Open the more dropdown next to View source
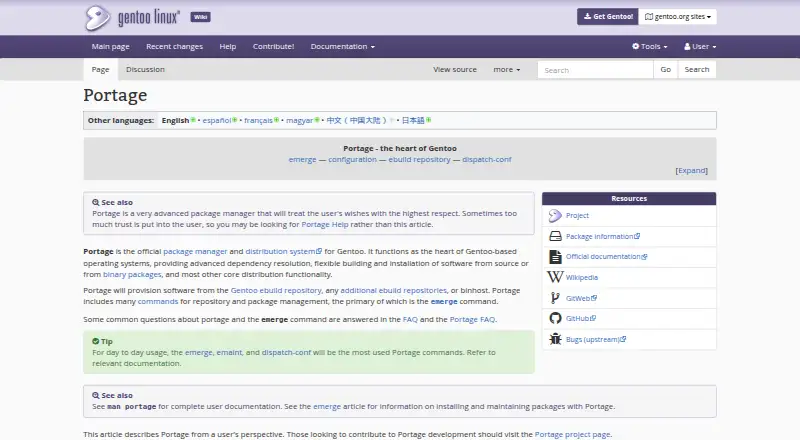Viewport: 800px width, 440px height. (507, 69)
